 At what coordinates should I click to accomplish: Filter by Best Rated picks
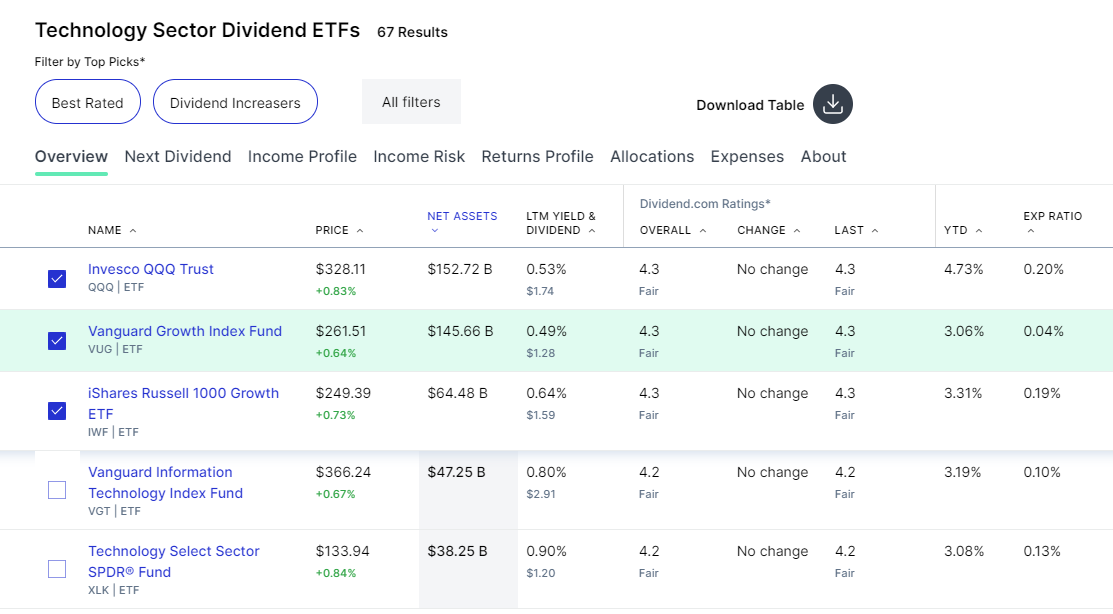(87, 102)
